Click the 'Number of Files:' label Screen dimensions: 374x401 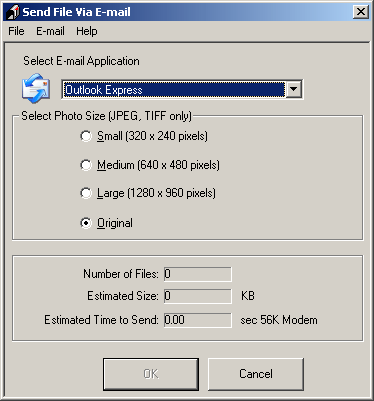[121, 274]
